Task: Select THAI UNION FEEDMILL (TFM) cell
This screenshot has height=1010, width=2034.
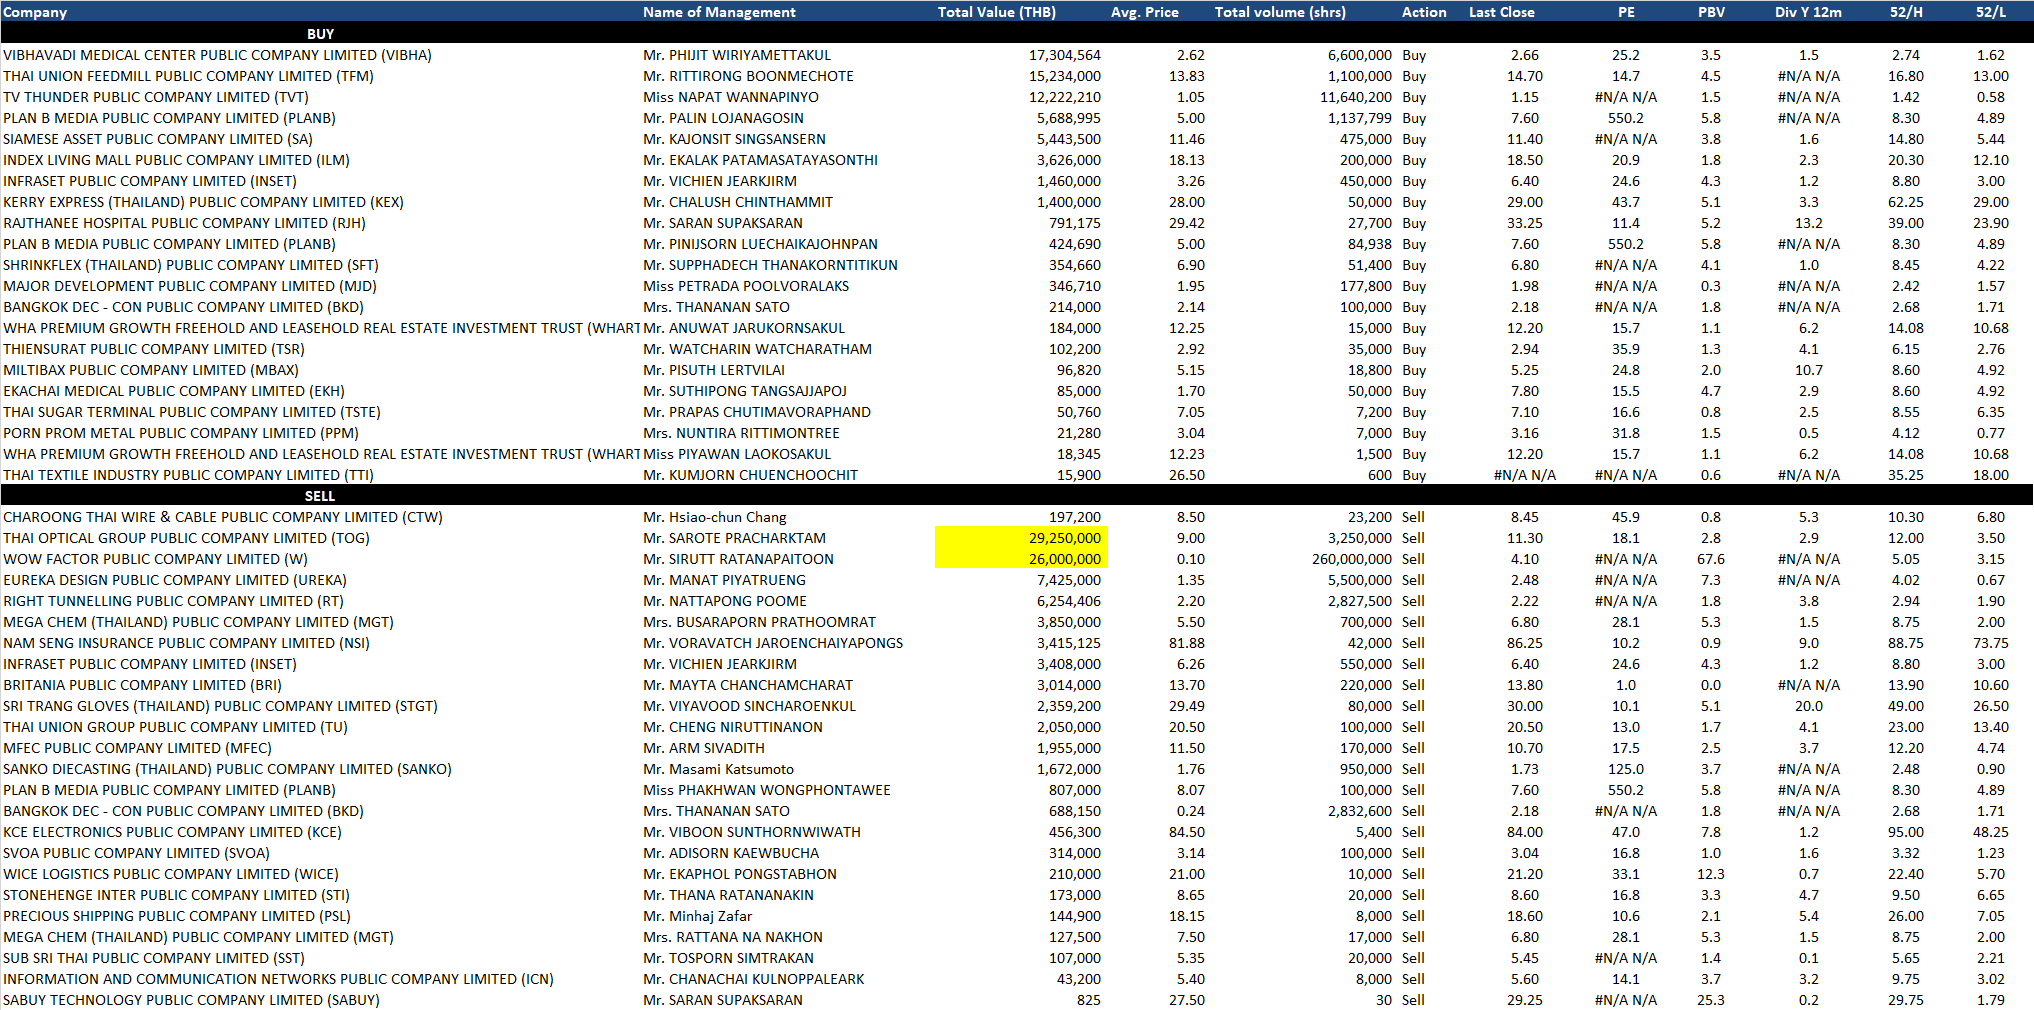Action: 188,76
